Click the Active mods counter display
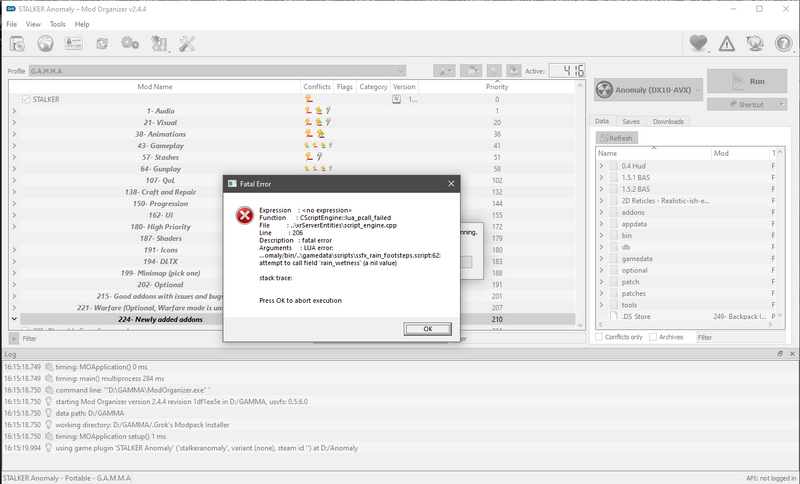This screenshot has width=800, height=484. 566,71
